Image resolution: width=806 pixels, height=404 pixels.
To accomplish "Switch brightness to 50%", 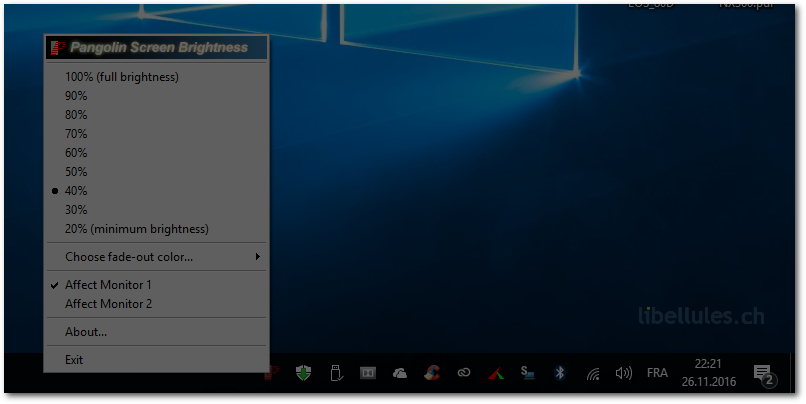I will (157, 172).
